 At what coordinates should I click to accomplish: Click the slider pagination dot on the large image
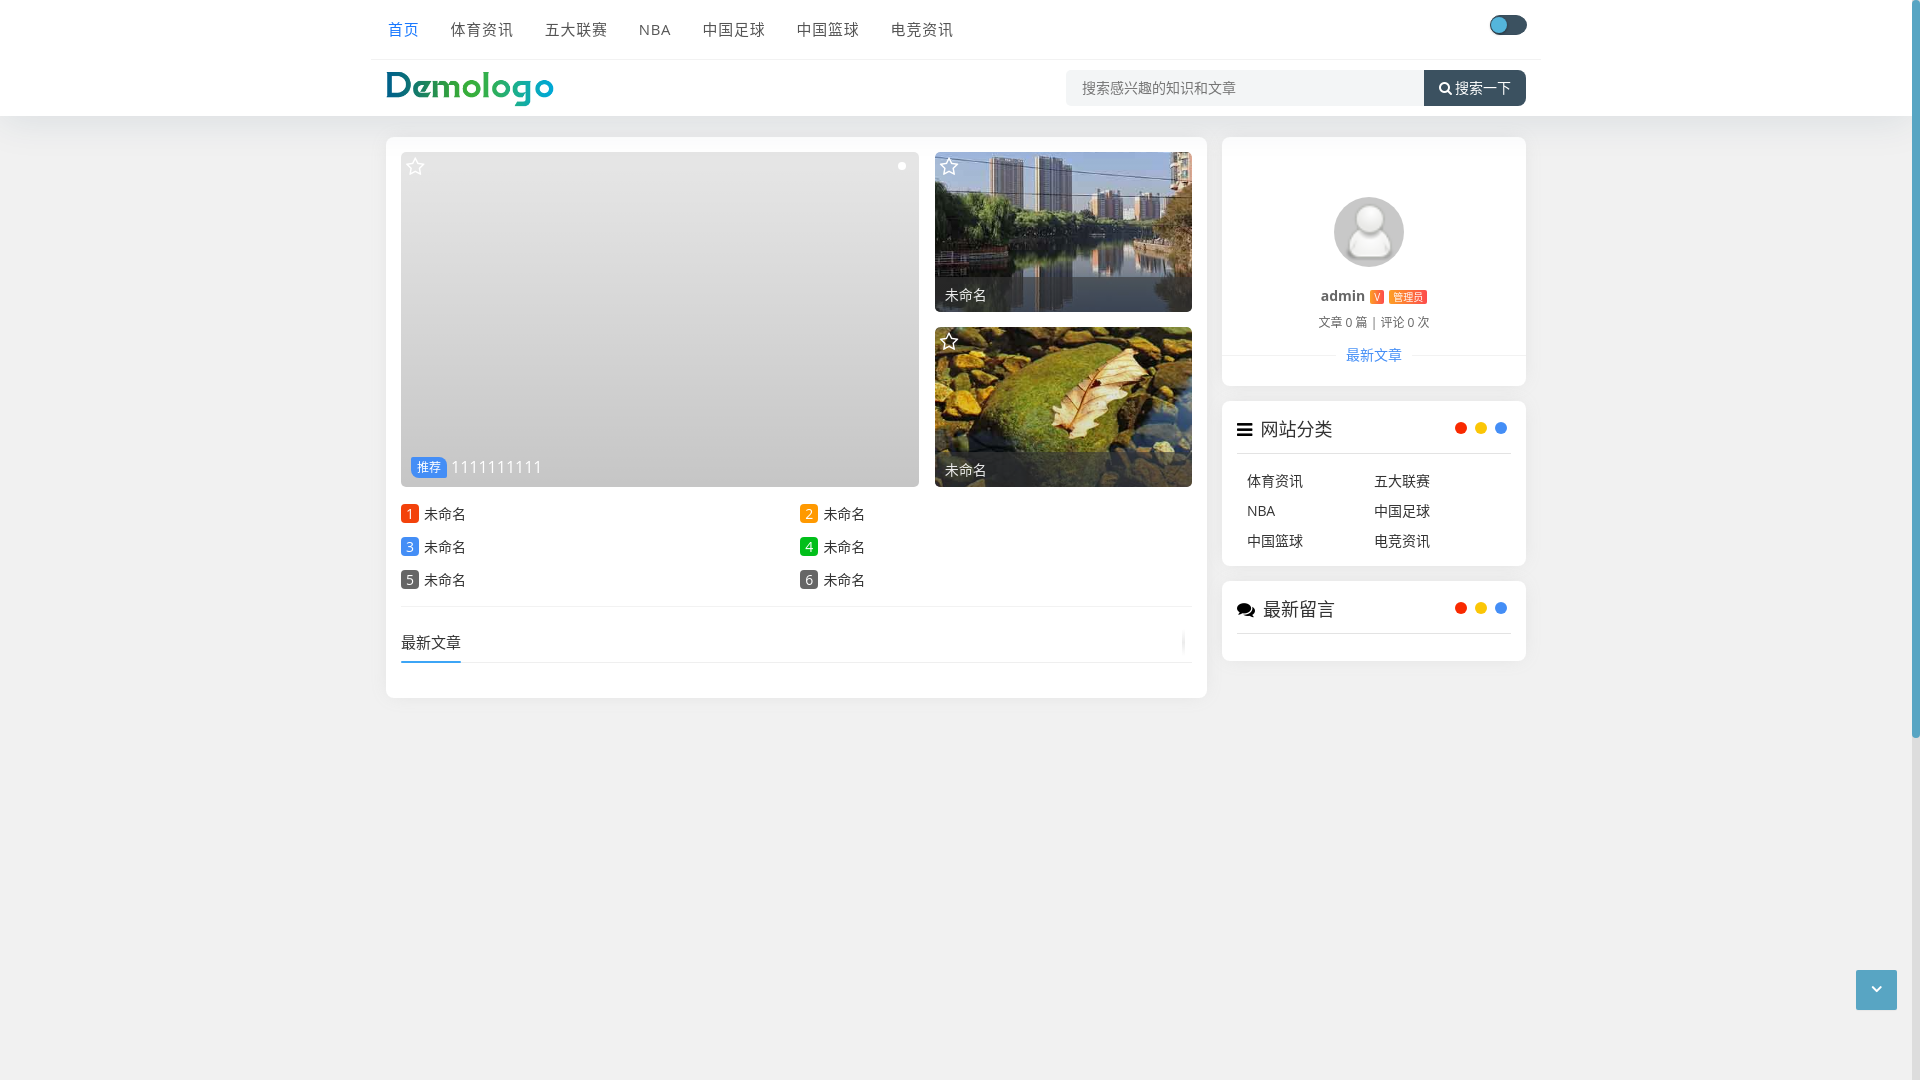[x=902, y=166]
